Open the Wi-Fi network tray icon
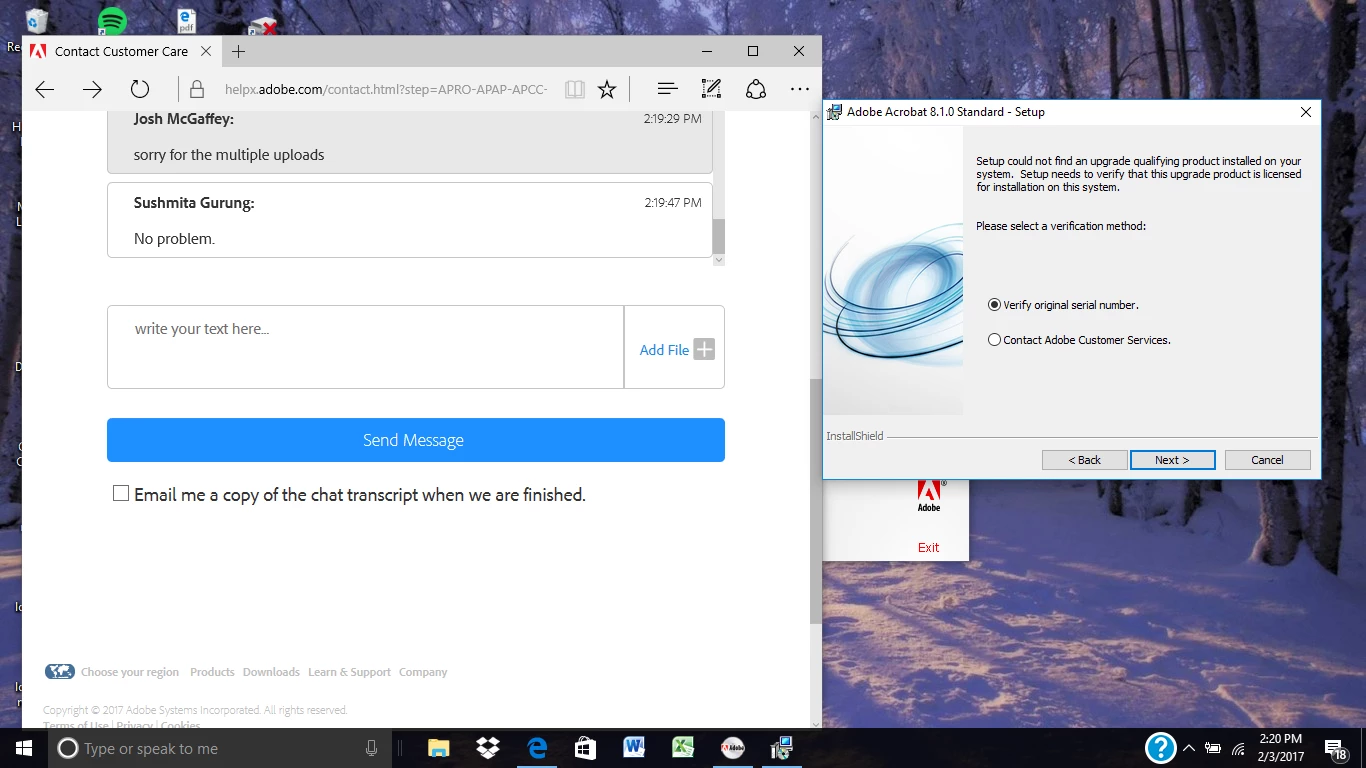1366x768 pixels. tap(1238, 748)
